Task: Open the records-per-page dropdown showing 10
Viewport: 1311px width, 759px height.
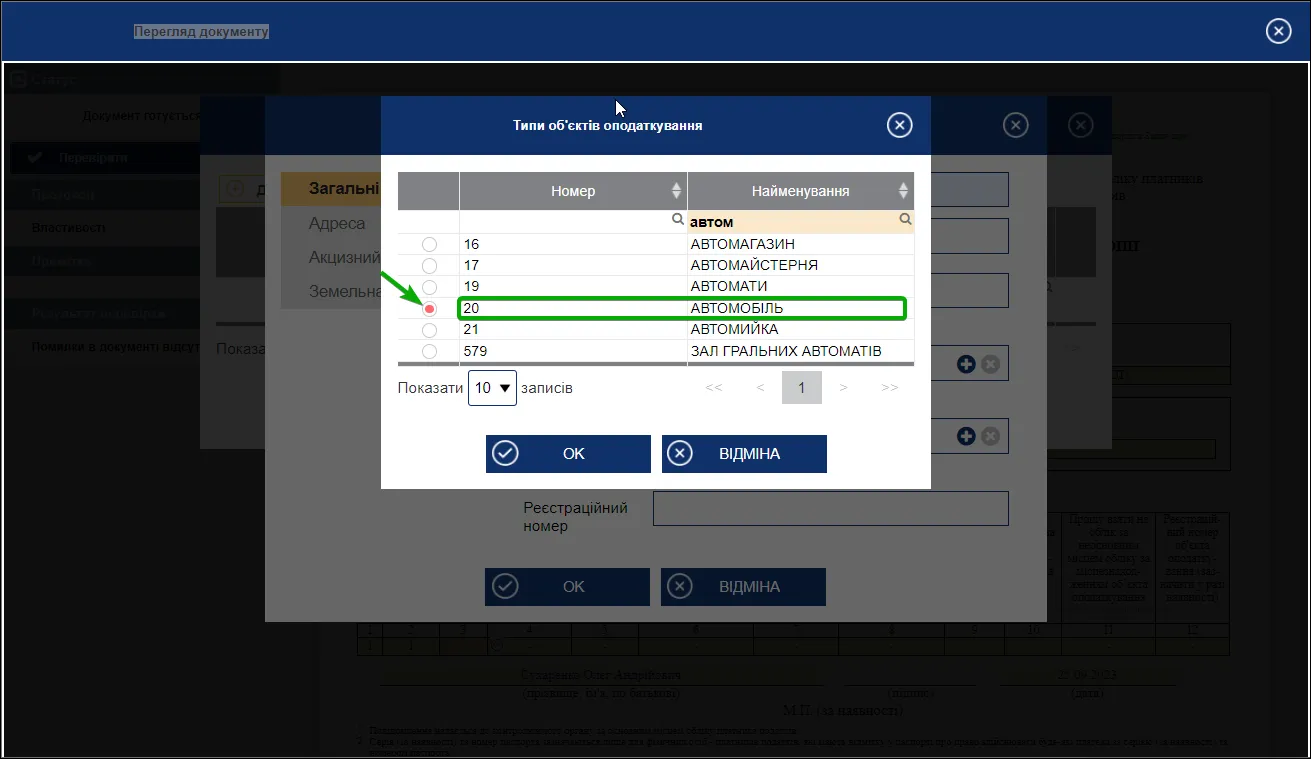Action: (x=492, y=388)
